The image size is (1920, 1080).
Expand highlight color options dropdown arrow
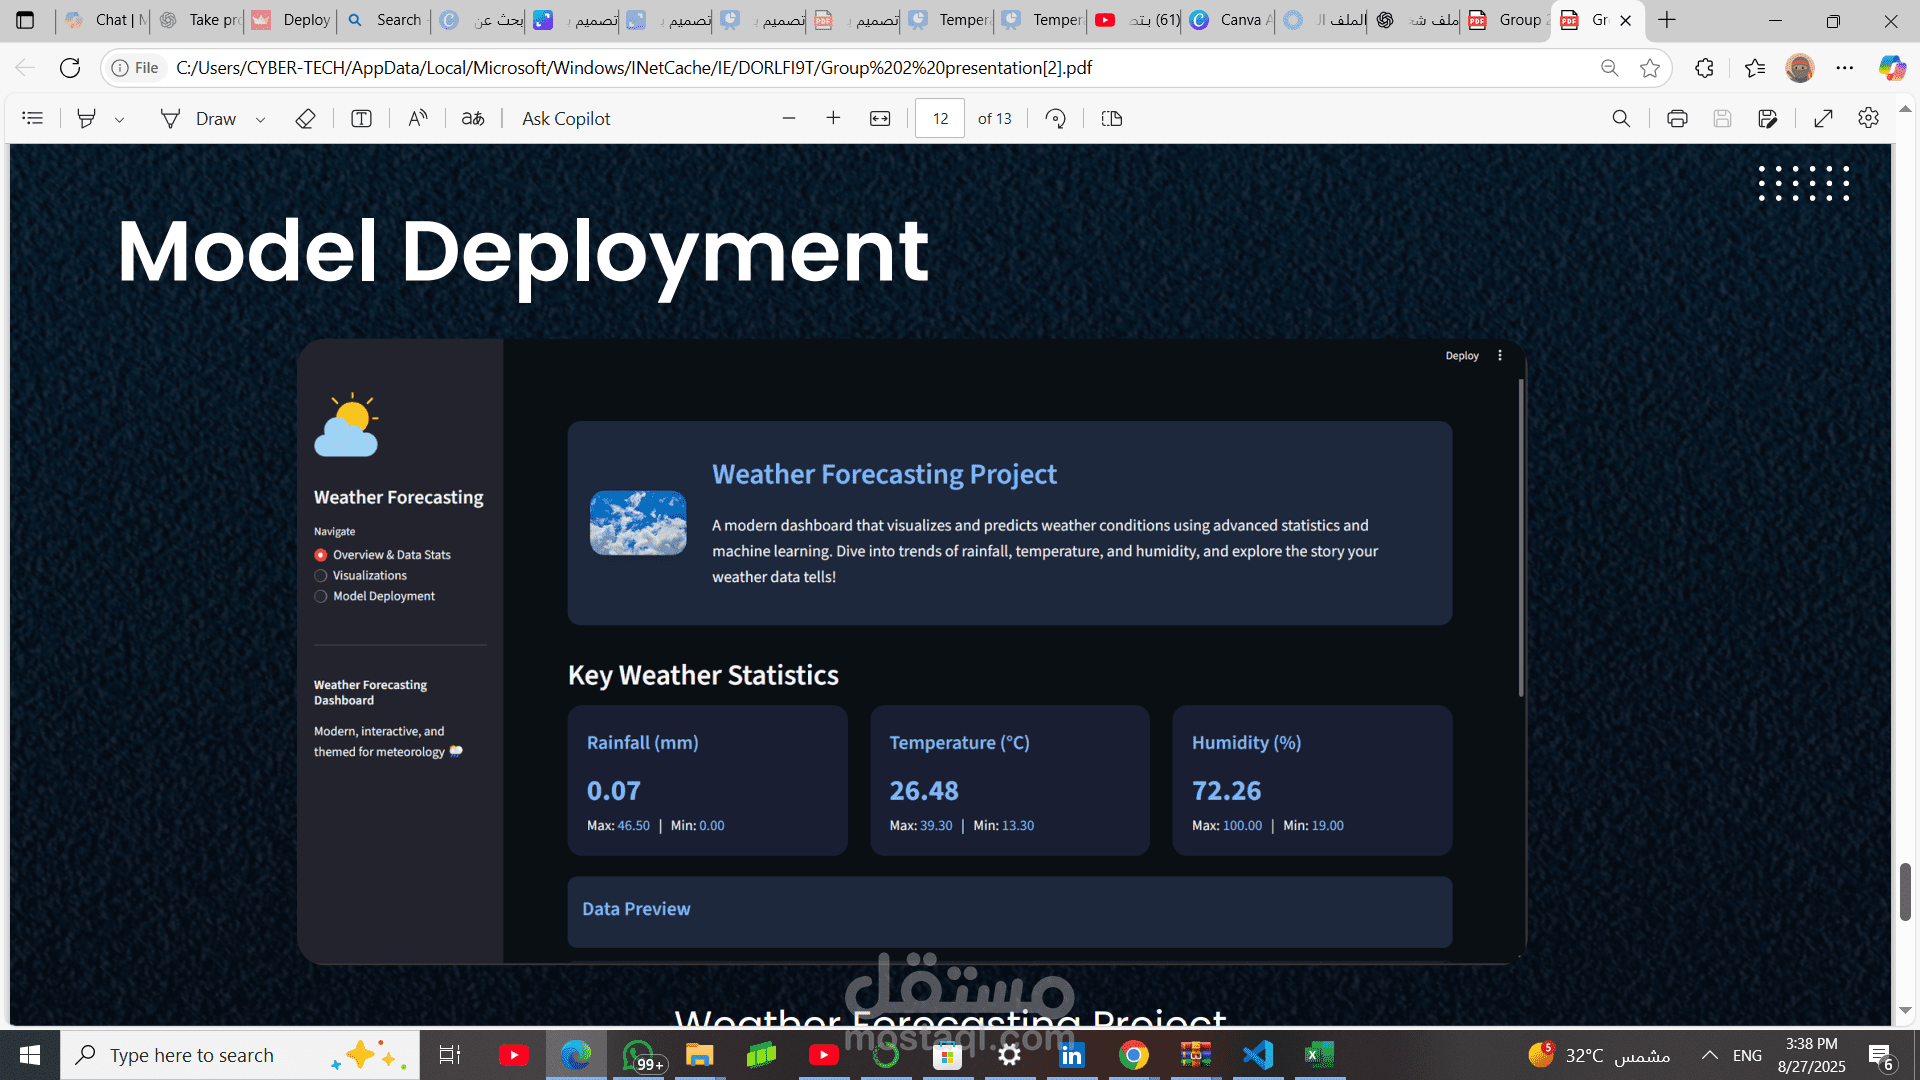(120, 119)
